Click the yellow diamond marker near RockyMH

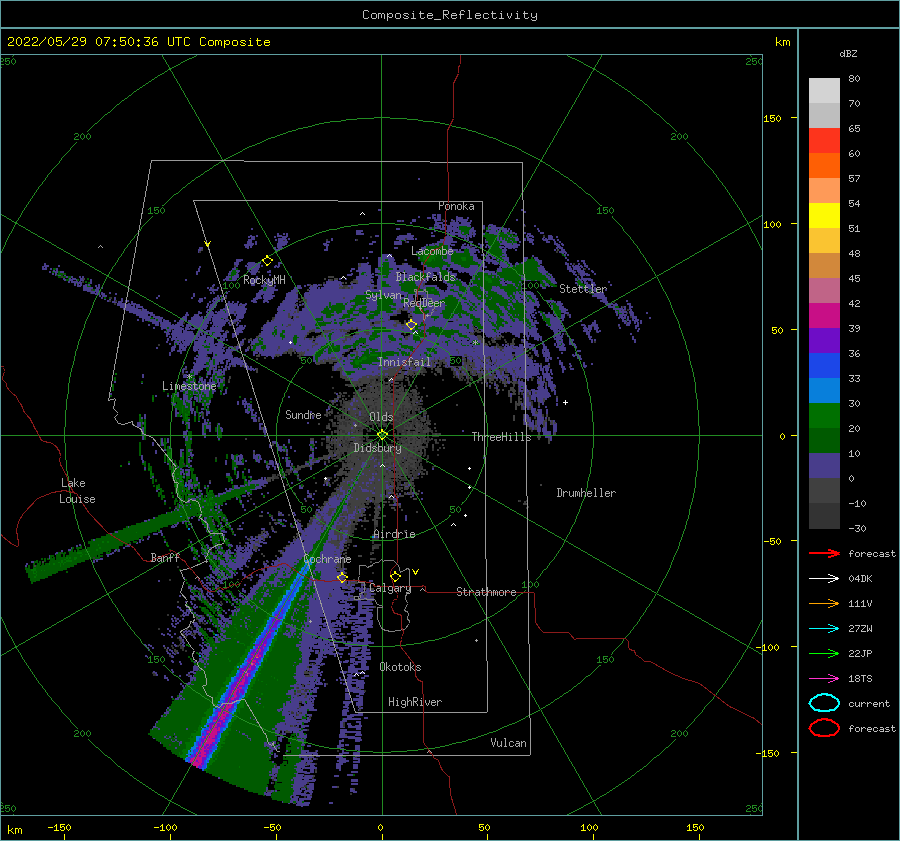pos(267,261)
